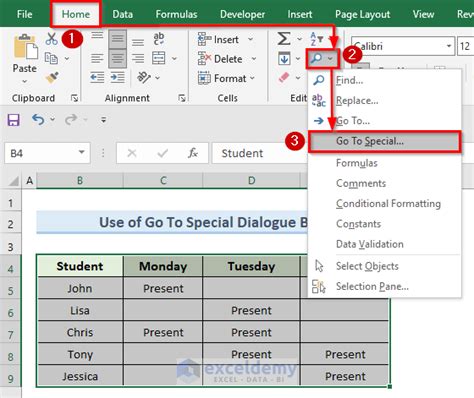Open the AutoSum dropdown arrow
Image resolution: width=474 pixels, height=398 pixels.
tap(299, 39)
